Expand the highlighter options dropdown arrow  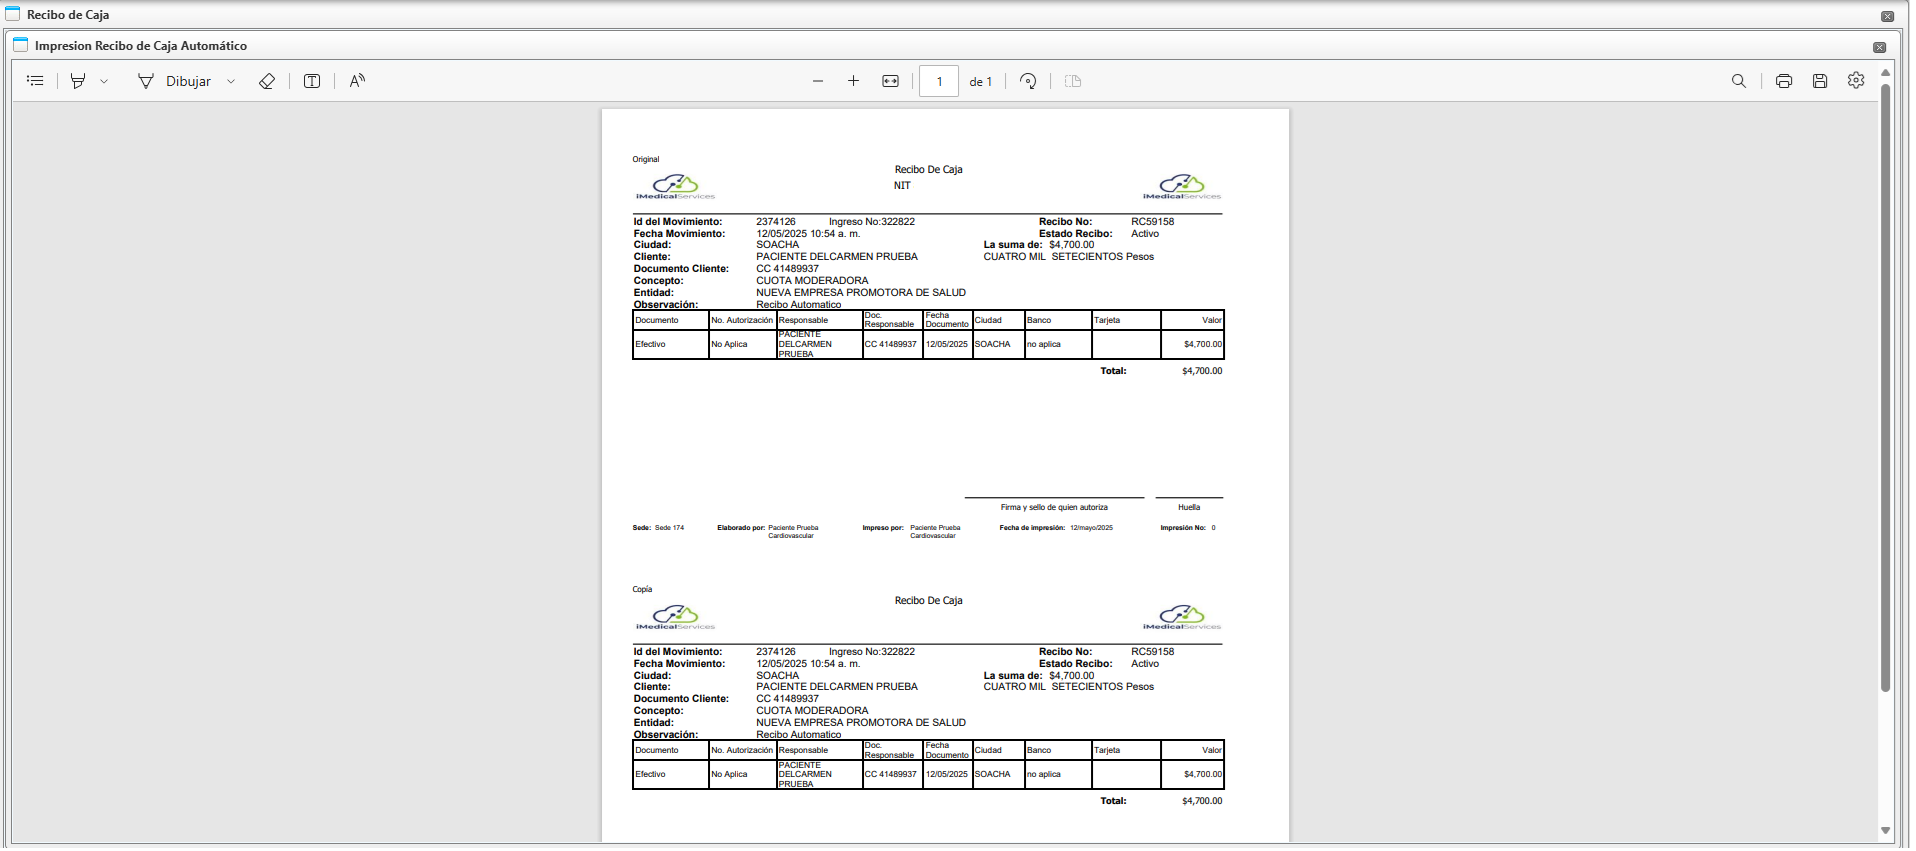[x=104, y=82]
